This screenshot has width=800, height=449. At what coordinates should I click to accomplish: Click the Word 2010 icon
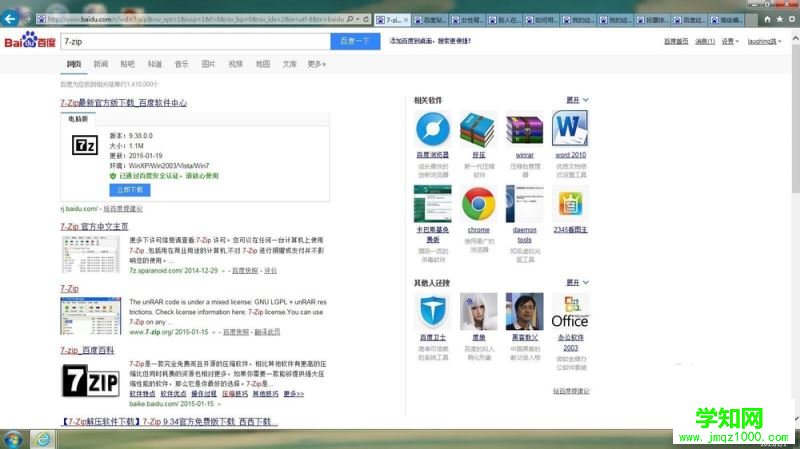(570, 129)
